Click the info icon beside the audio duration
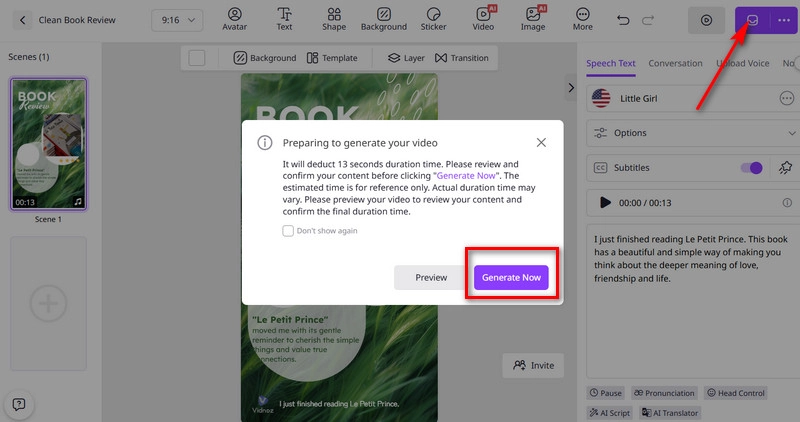Viewport: 800px width, 422px height. point(787,203)
